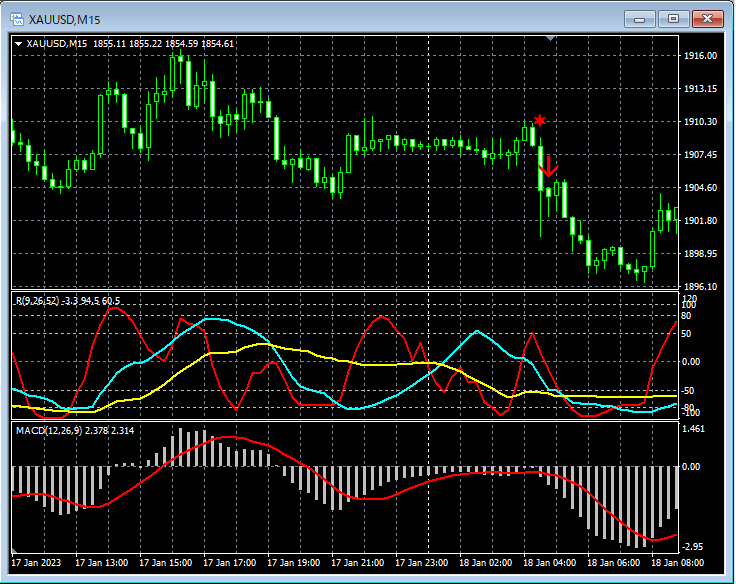Expand the triangle beside XAUUSD,M15 label

[x=19, y=44]
